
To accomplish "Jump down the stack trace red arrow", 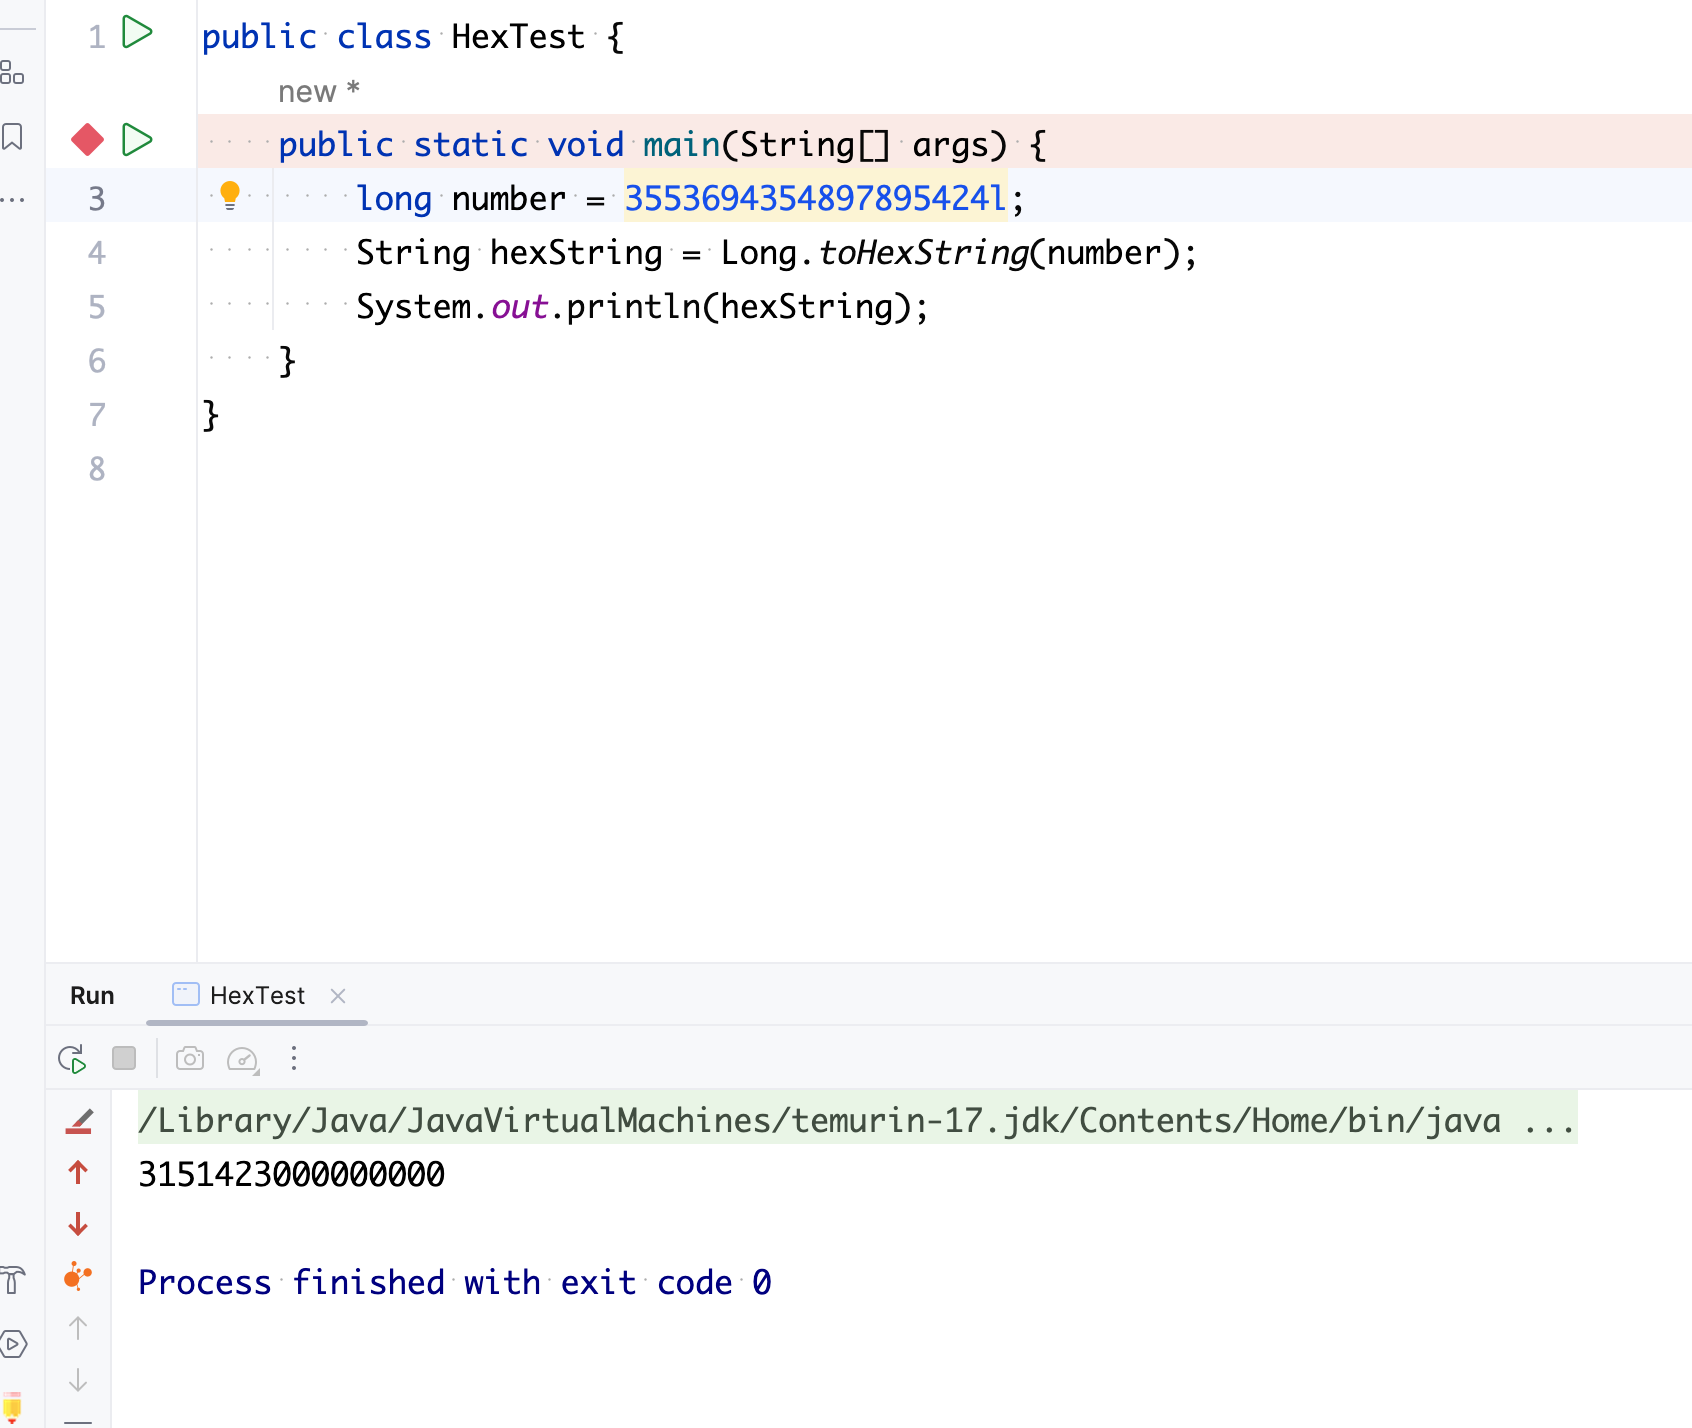I will click(78, 1224).
